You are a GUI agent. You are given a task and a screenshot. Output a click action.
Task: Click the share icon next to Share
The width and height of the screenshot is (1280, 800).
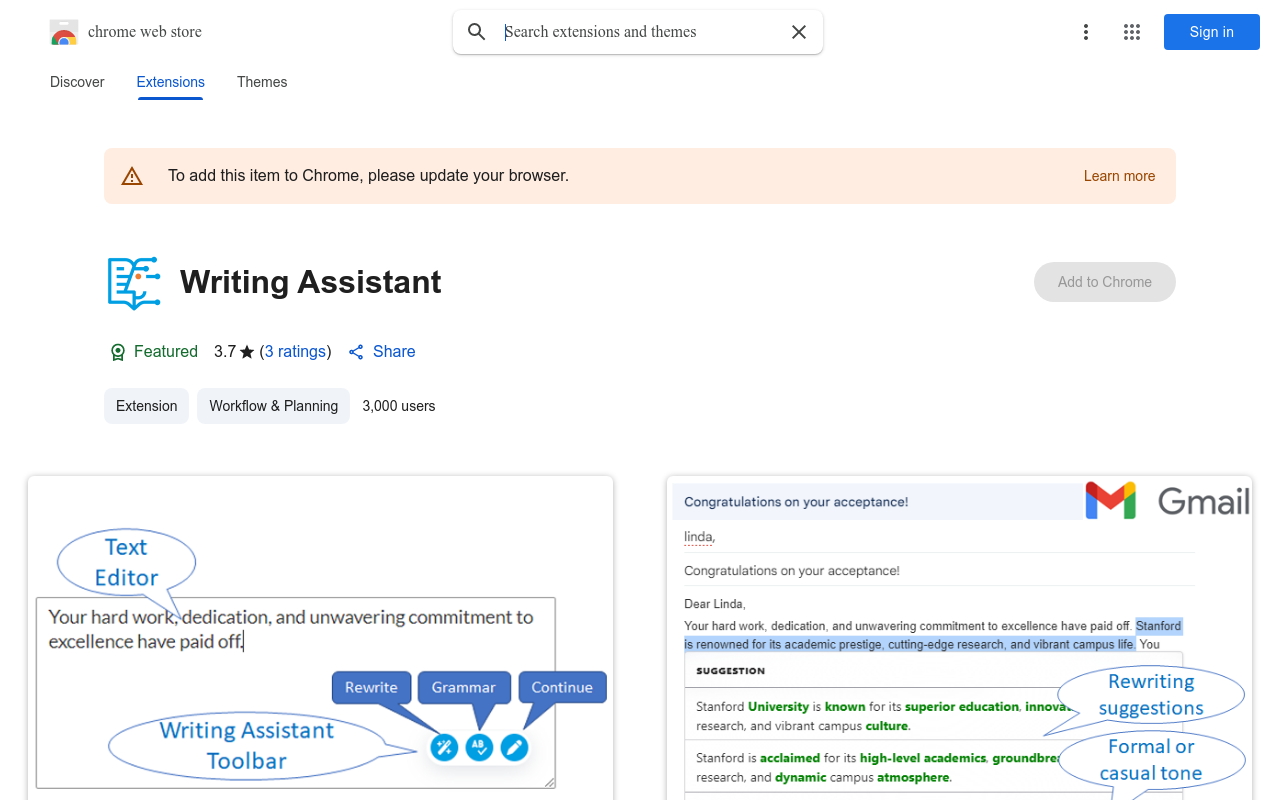tap(356, 352)
